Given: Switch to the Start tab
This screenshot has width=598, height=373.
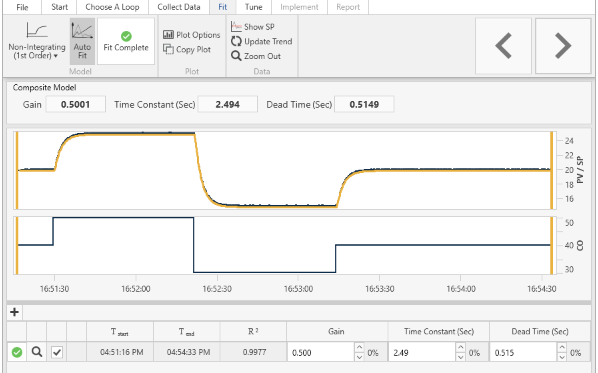Looking at the screenshot, I should click(59, 7).
